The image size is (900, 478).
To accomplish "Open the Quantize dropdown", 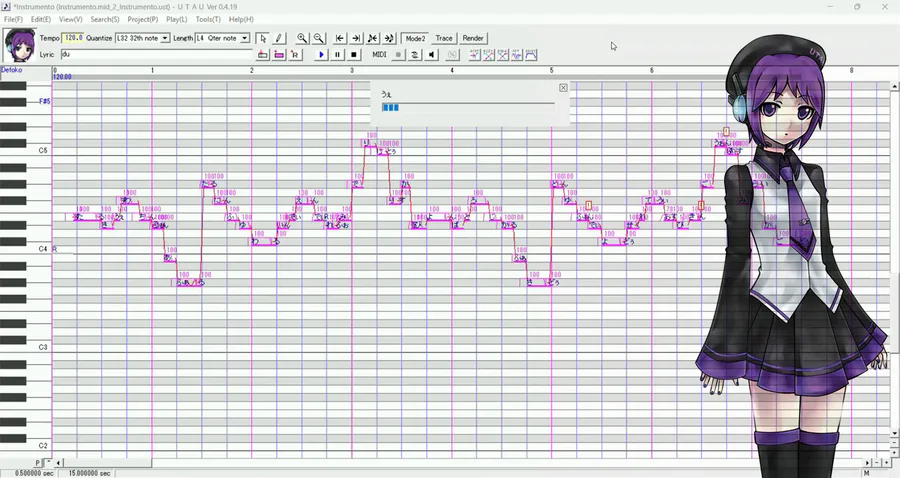I will (x=165, y=38).
